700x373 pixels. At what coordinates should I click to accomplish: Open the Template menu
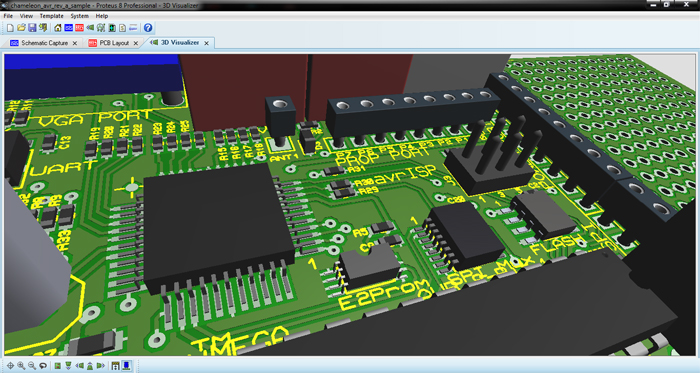point(51,16)
